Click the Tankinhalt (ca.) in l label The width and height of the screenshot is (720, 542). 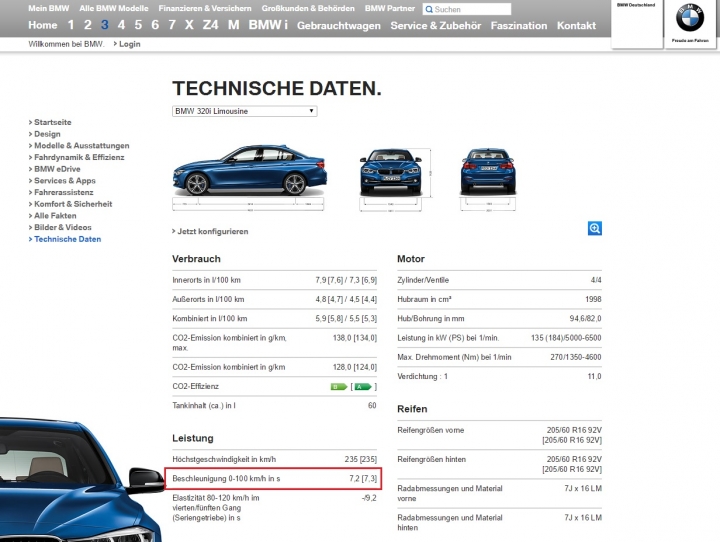[x=204, y=406]
